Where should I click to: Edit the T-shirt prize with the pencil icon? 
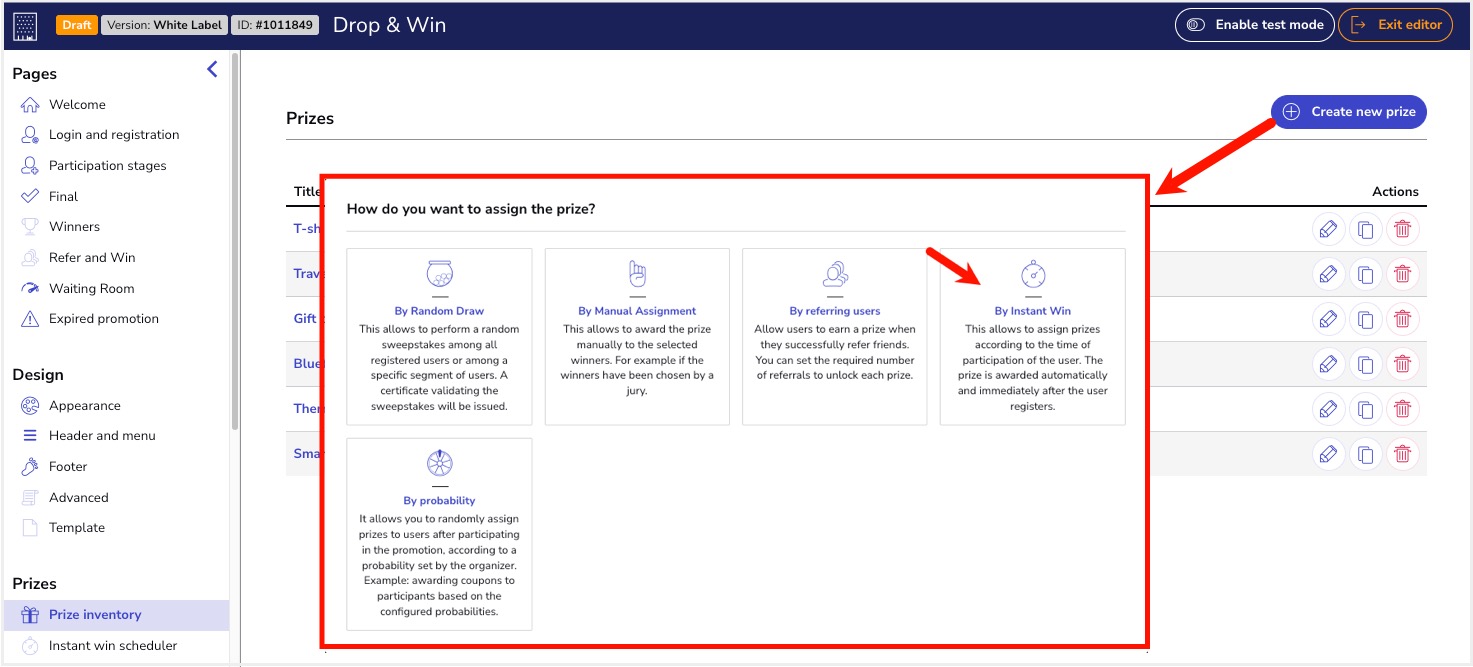[x=1328, y=228]
